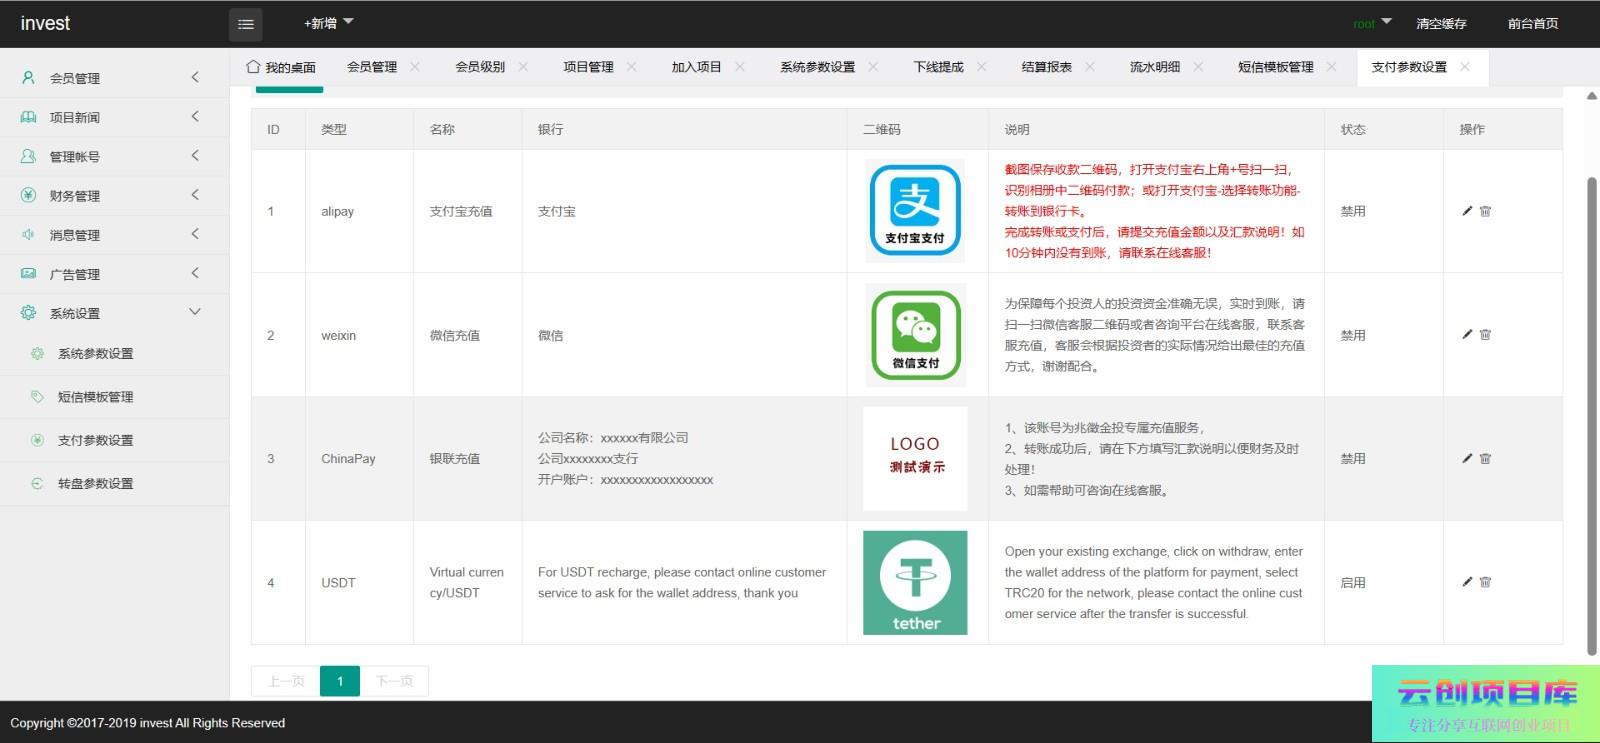Go to page 1 in pagination

click(340, 681)
